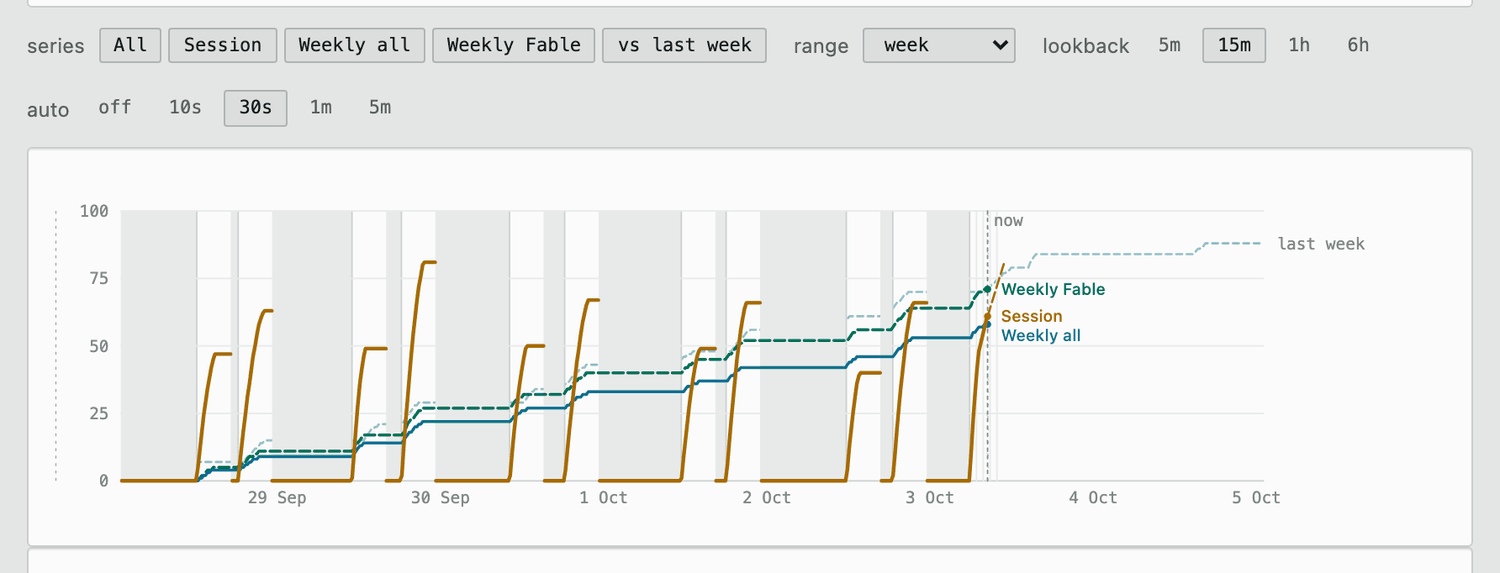Click the 75 y-axis value
Screen dimensions: 1500x573
tap(99, 278)
